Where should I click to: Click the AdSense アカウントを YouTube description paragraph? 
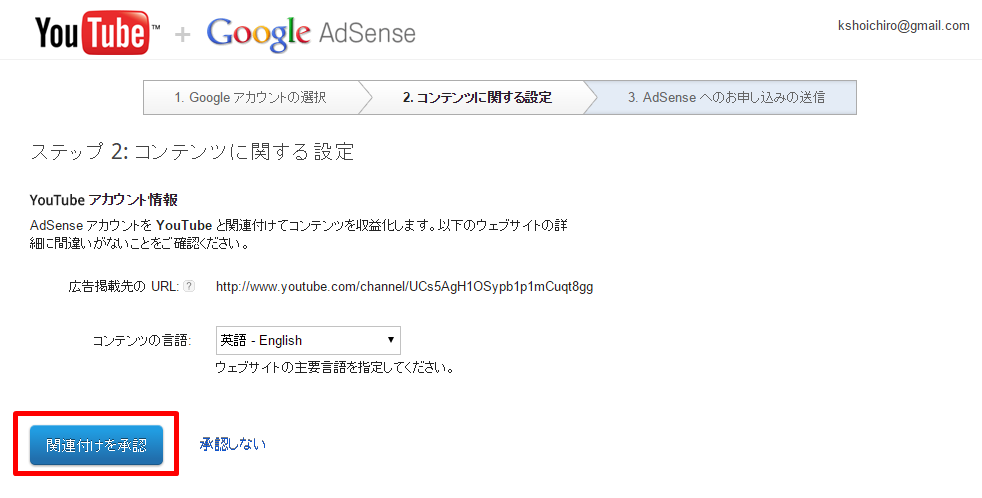tap(299, 234)
